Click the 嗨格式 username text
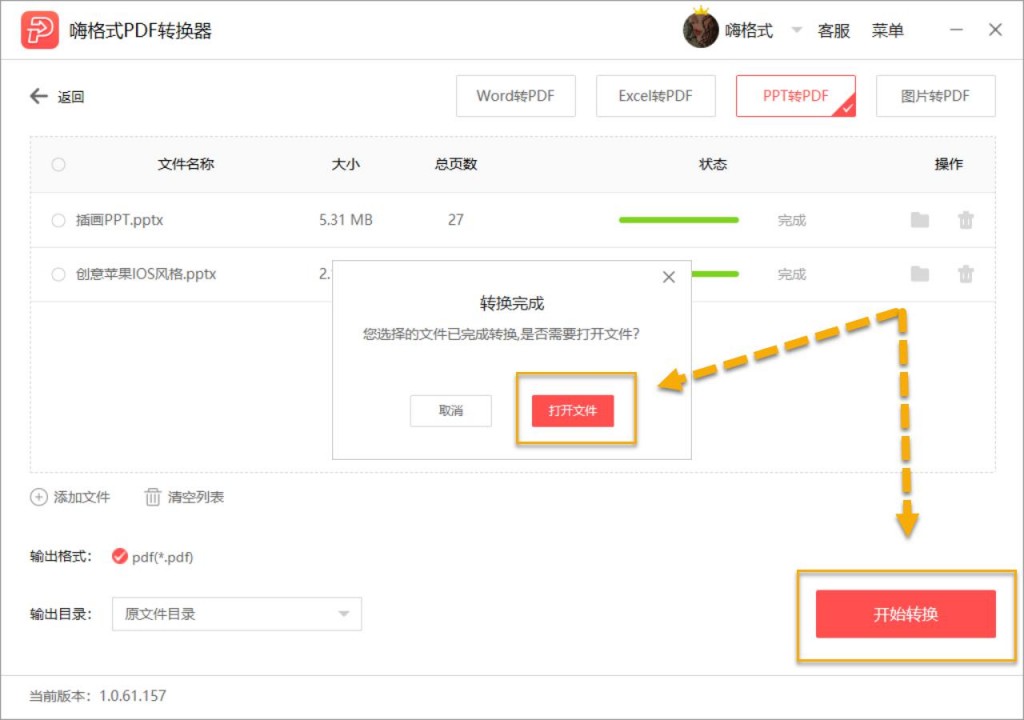Viewport: 1024px width, 720px height. coord(749,31)
